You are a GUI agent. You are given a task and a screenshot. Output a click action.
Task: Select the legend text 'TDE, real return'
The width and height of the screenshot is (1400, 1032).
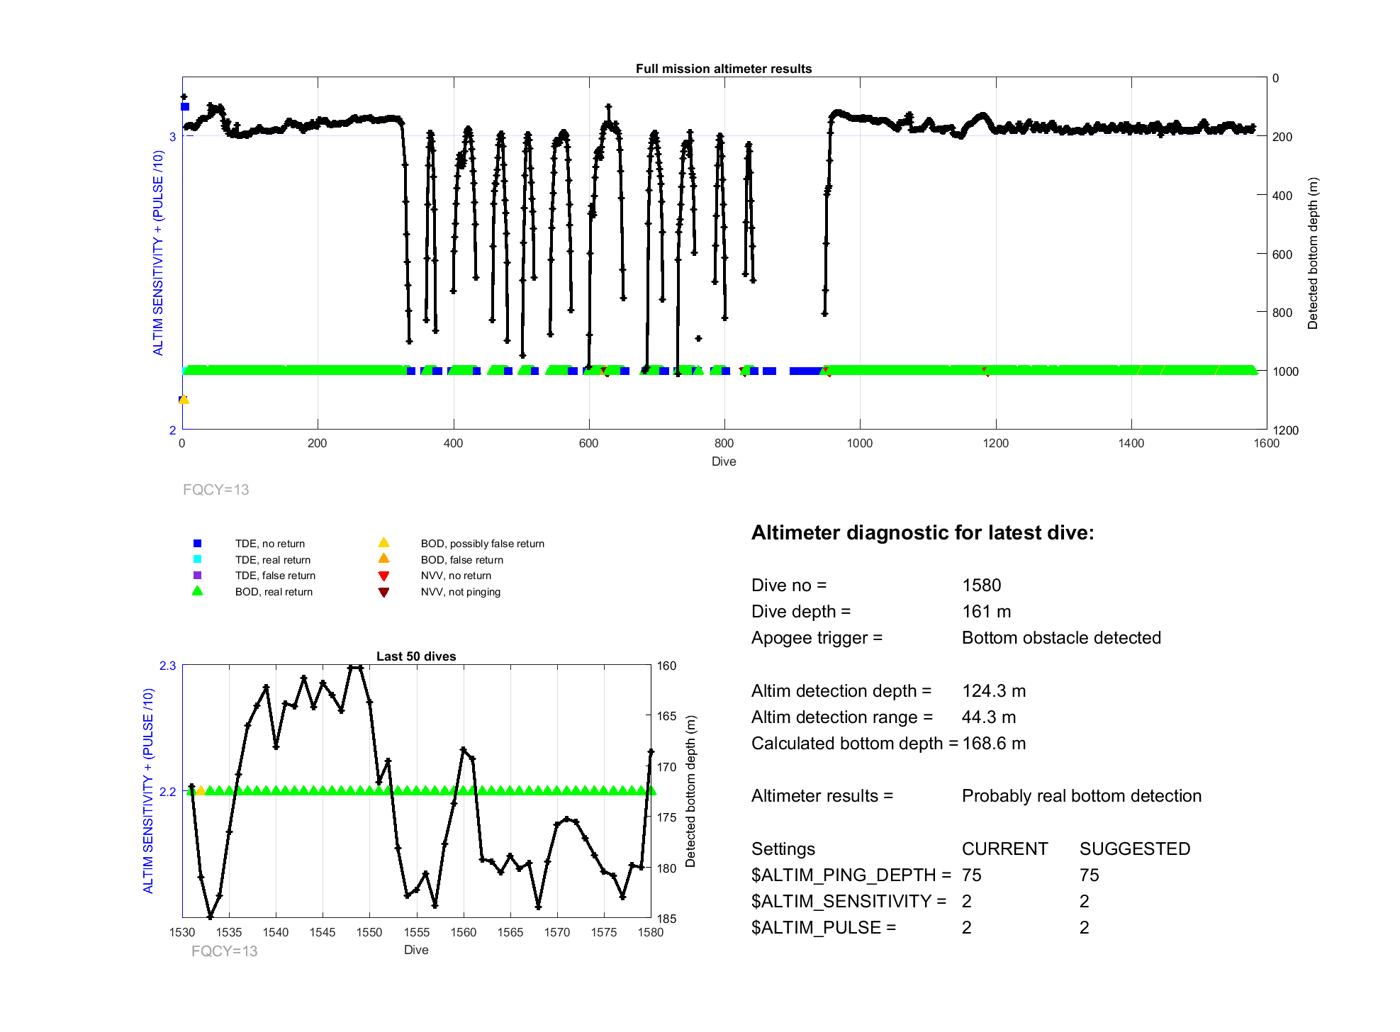click(273, 560)
